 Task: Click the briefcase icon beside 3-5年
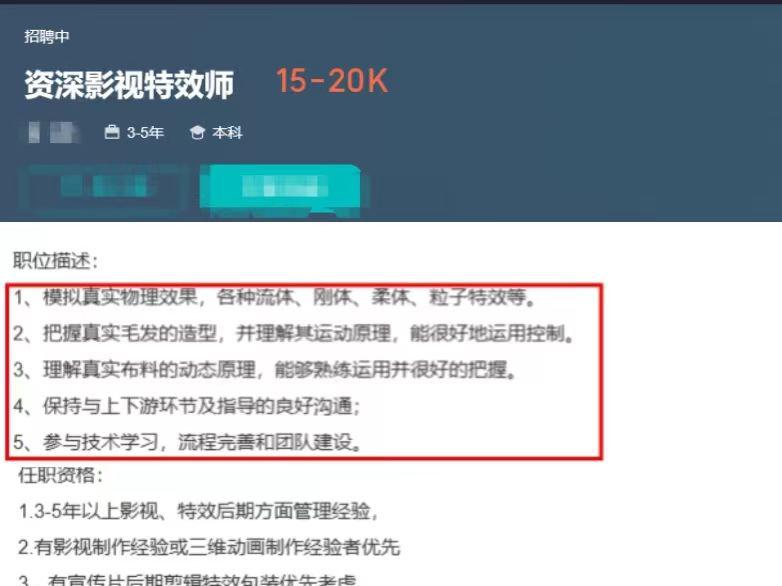coord(112,132)
